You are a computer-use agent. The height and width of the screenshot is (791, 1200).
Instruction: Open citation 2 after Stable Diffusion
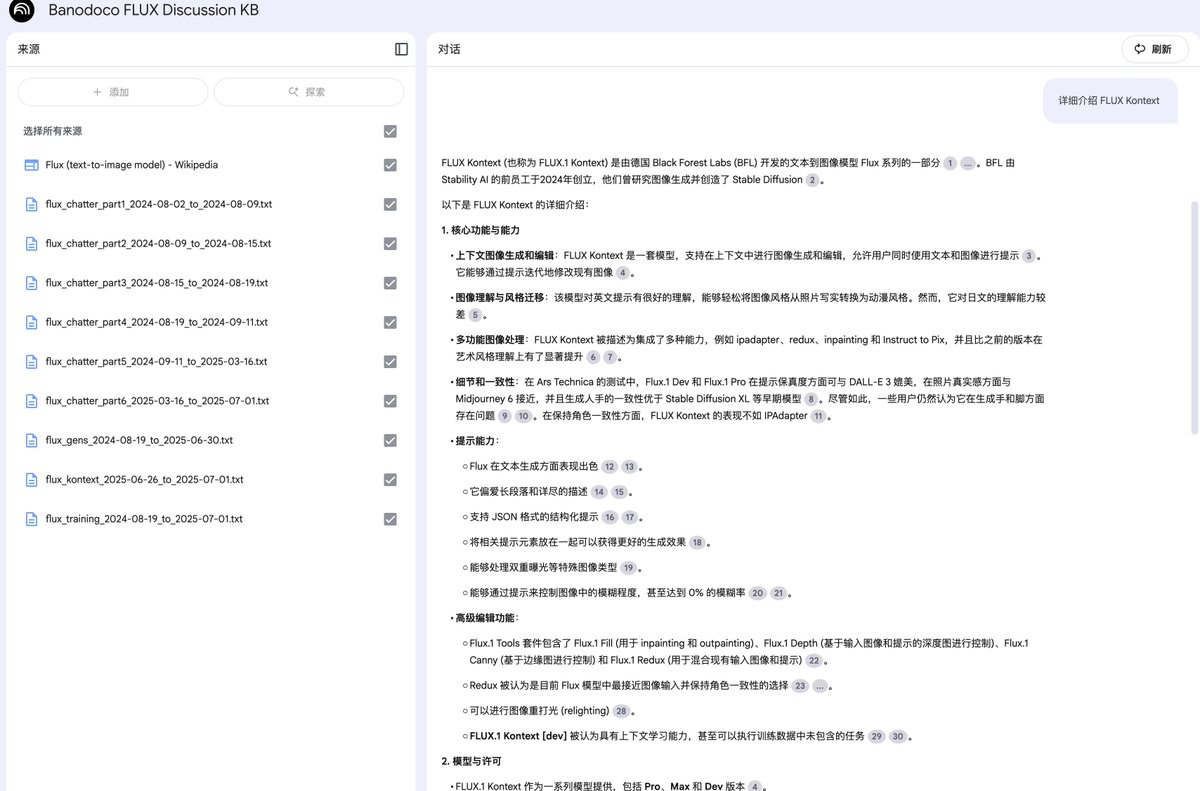(812, 180)
